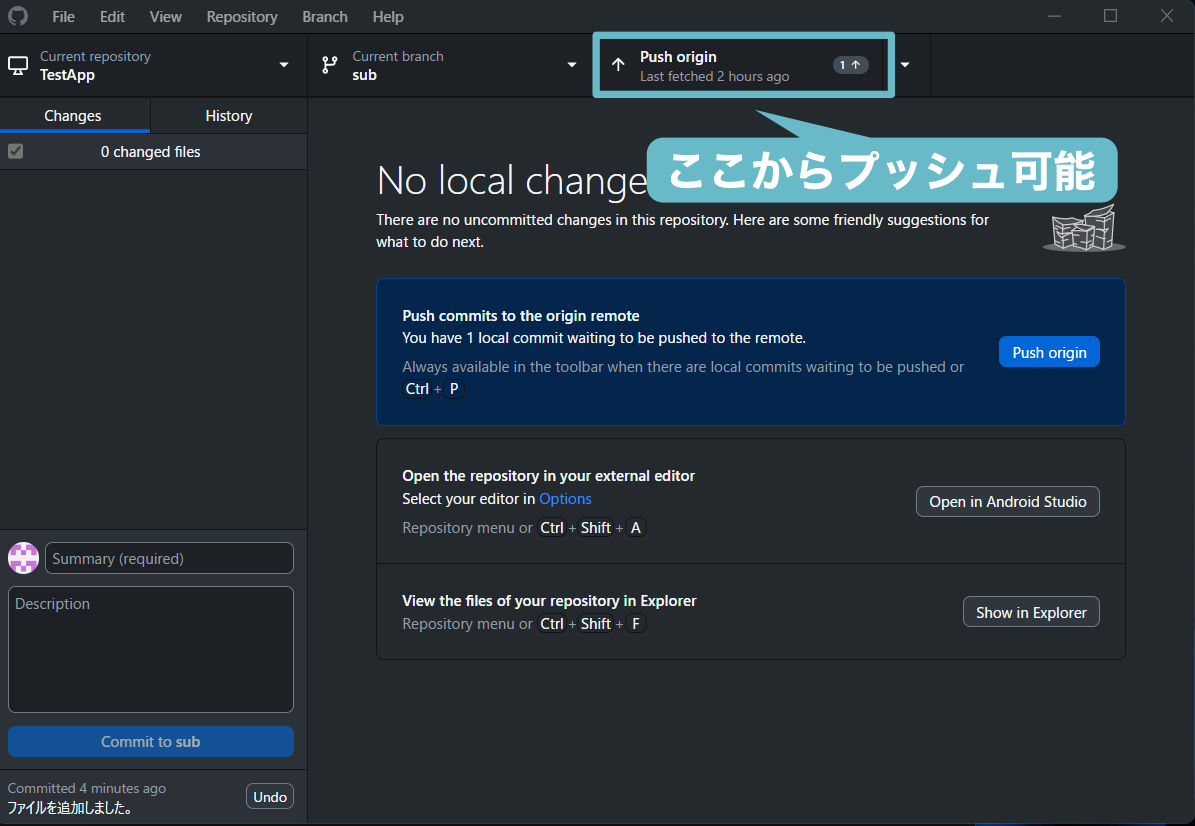This screenshot has height=826, width=1195.
Task: Open the Help menu
Action: [x=388, y=17]
